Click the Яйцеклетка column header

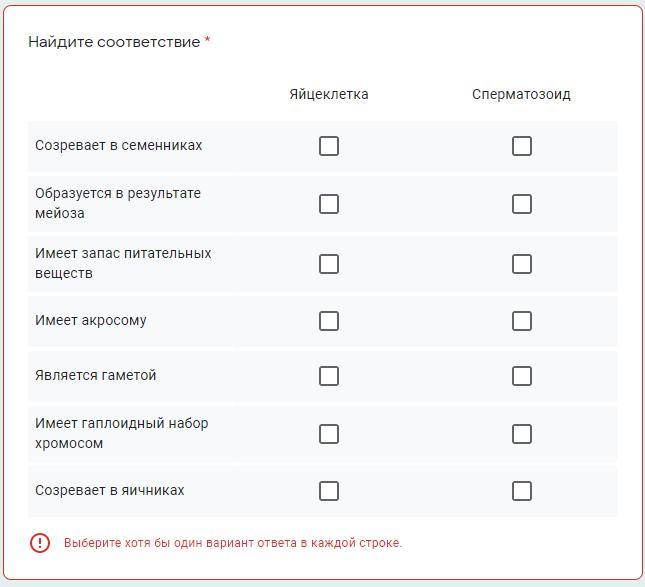tap(329, 94)
